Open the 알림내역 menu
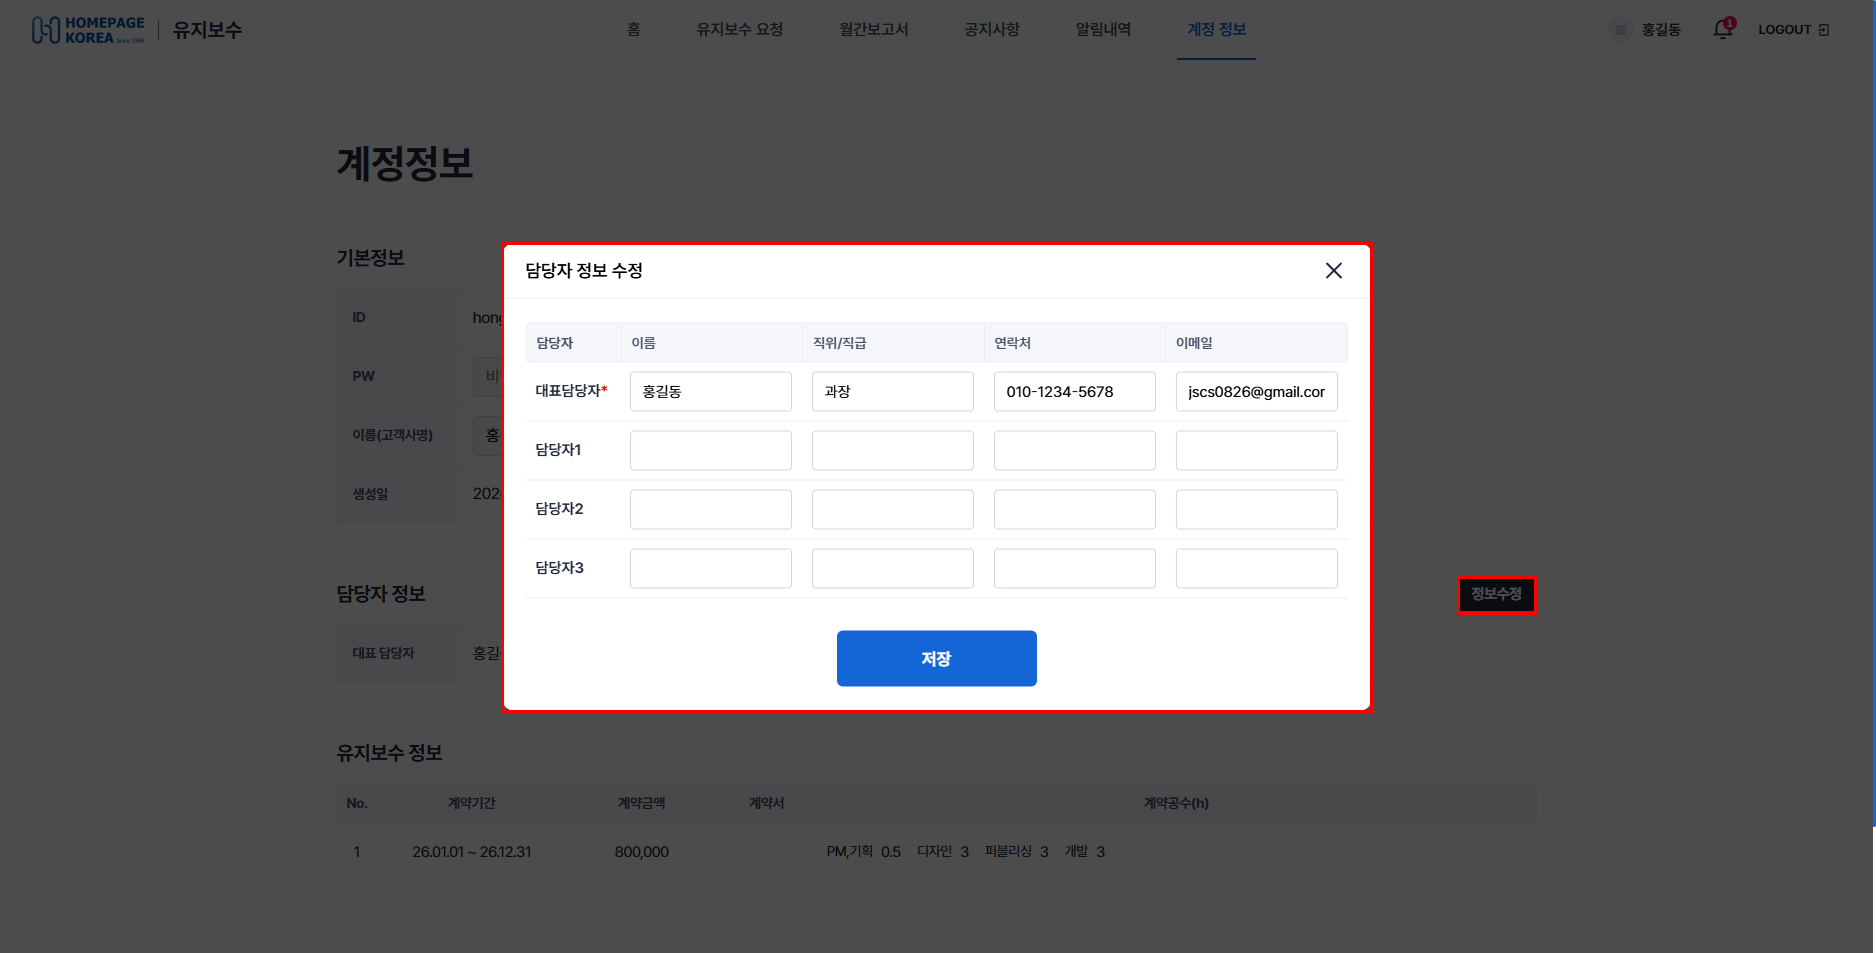Image resolution: width=1876 pixels, height=953 pixels. [x=1103, y=29]
